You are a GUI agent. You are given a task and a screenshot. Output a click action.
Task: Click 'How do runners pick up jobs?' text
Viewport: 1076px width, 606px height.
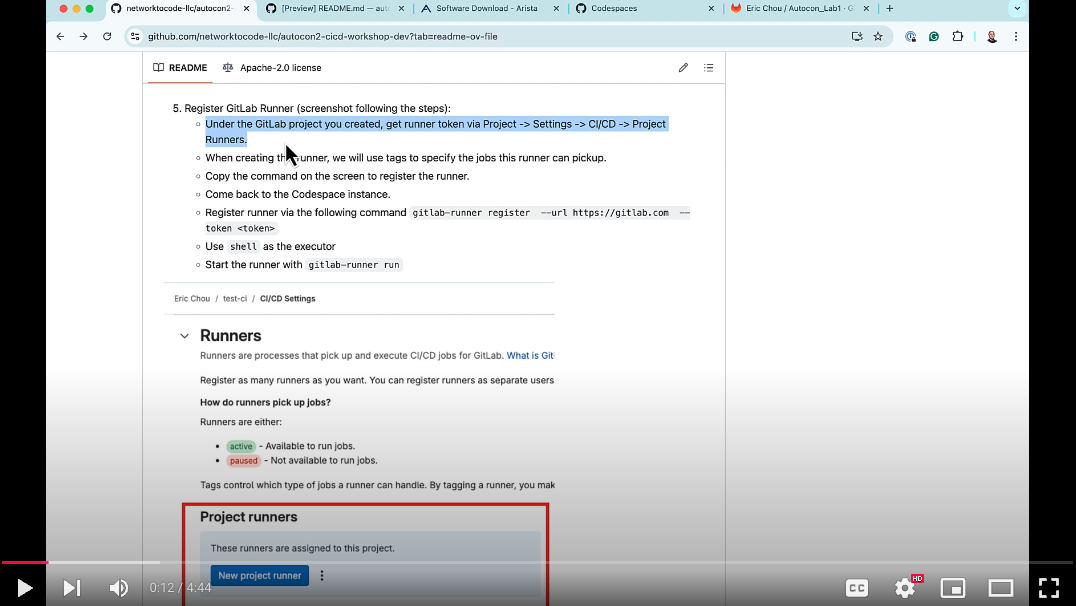266,402
